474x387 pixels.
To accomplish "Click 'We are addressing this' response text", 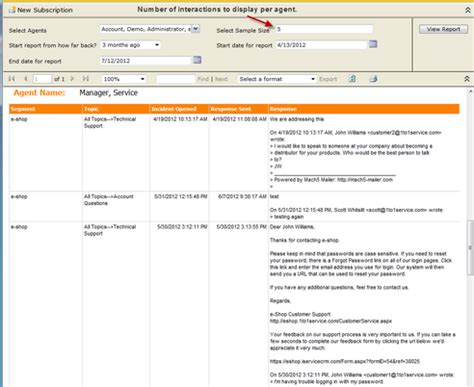I will click(297, 119).
